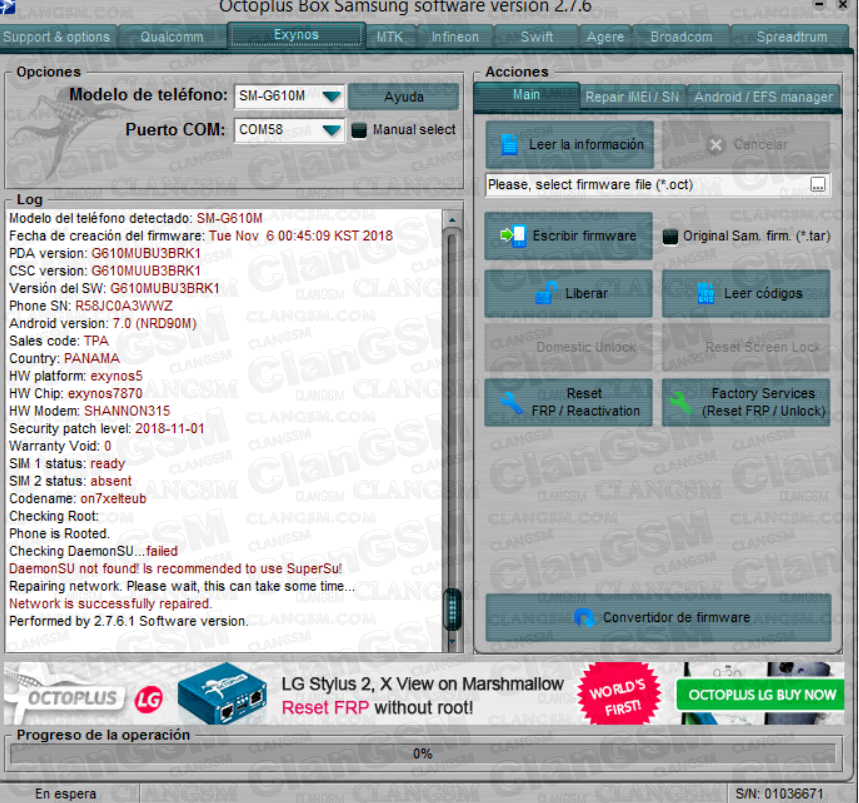
Task: Click the document icon on Leer la información
Action: pyautogui.click(x=509, y=145)
